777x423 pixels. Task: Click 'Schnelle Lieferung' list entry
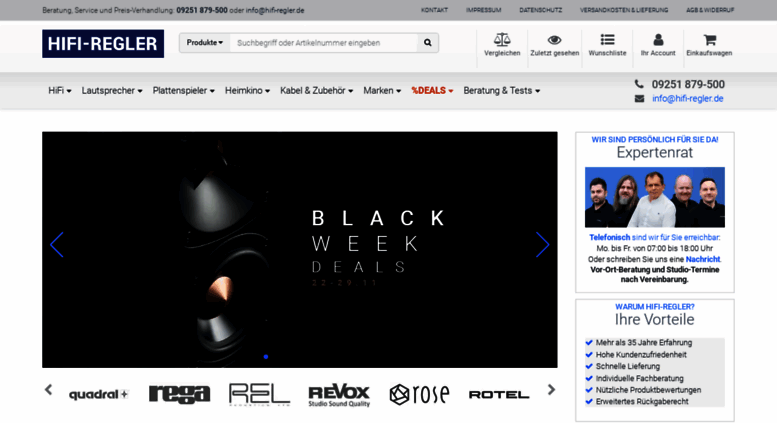point(628,367)
